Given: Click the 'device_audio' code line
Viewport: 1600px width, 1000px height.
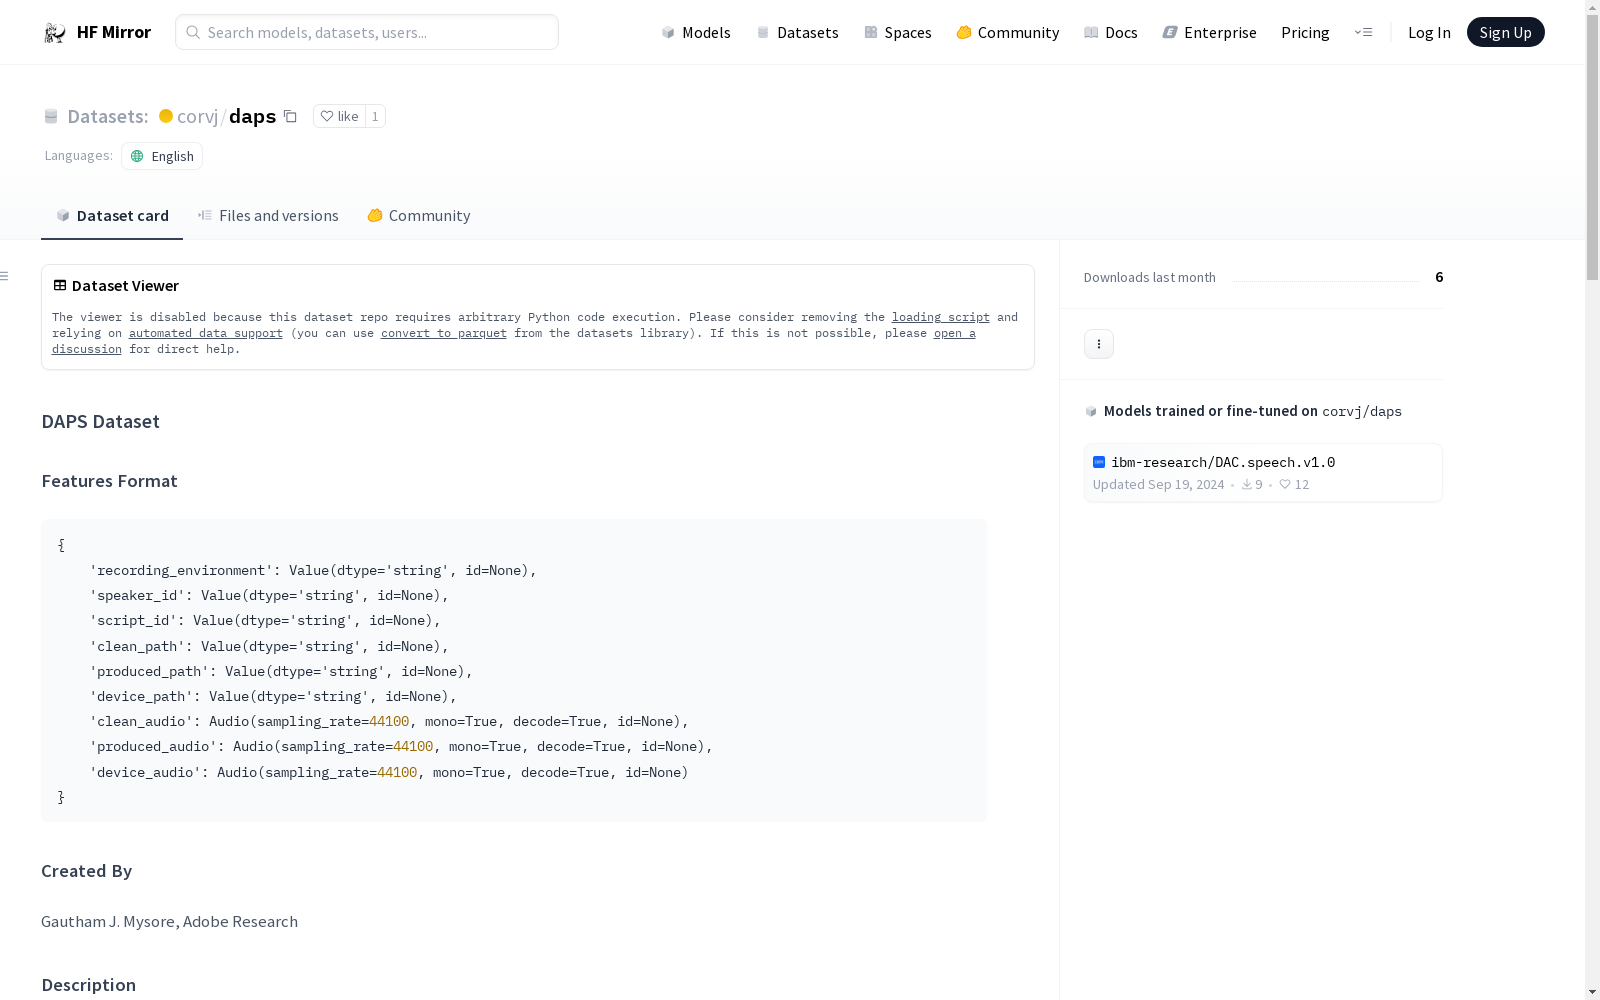Looking at the screenshot, I should [389, 772].
